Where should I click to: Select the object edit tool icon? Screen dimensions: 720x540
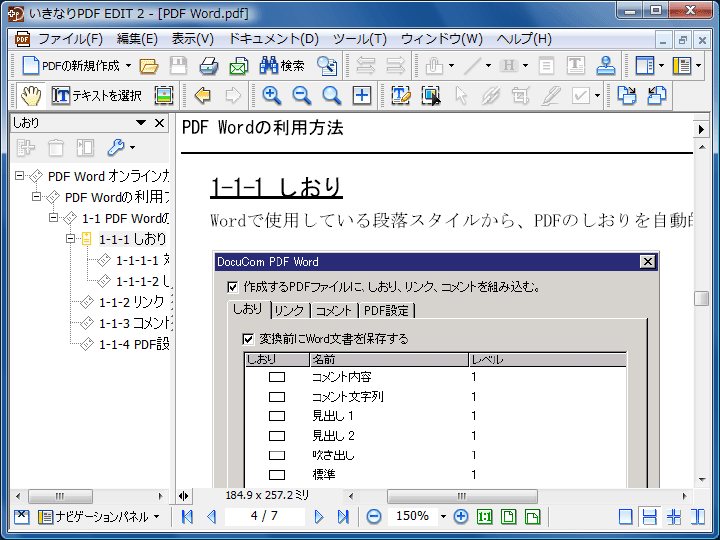click(431, 96)
